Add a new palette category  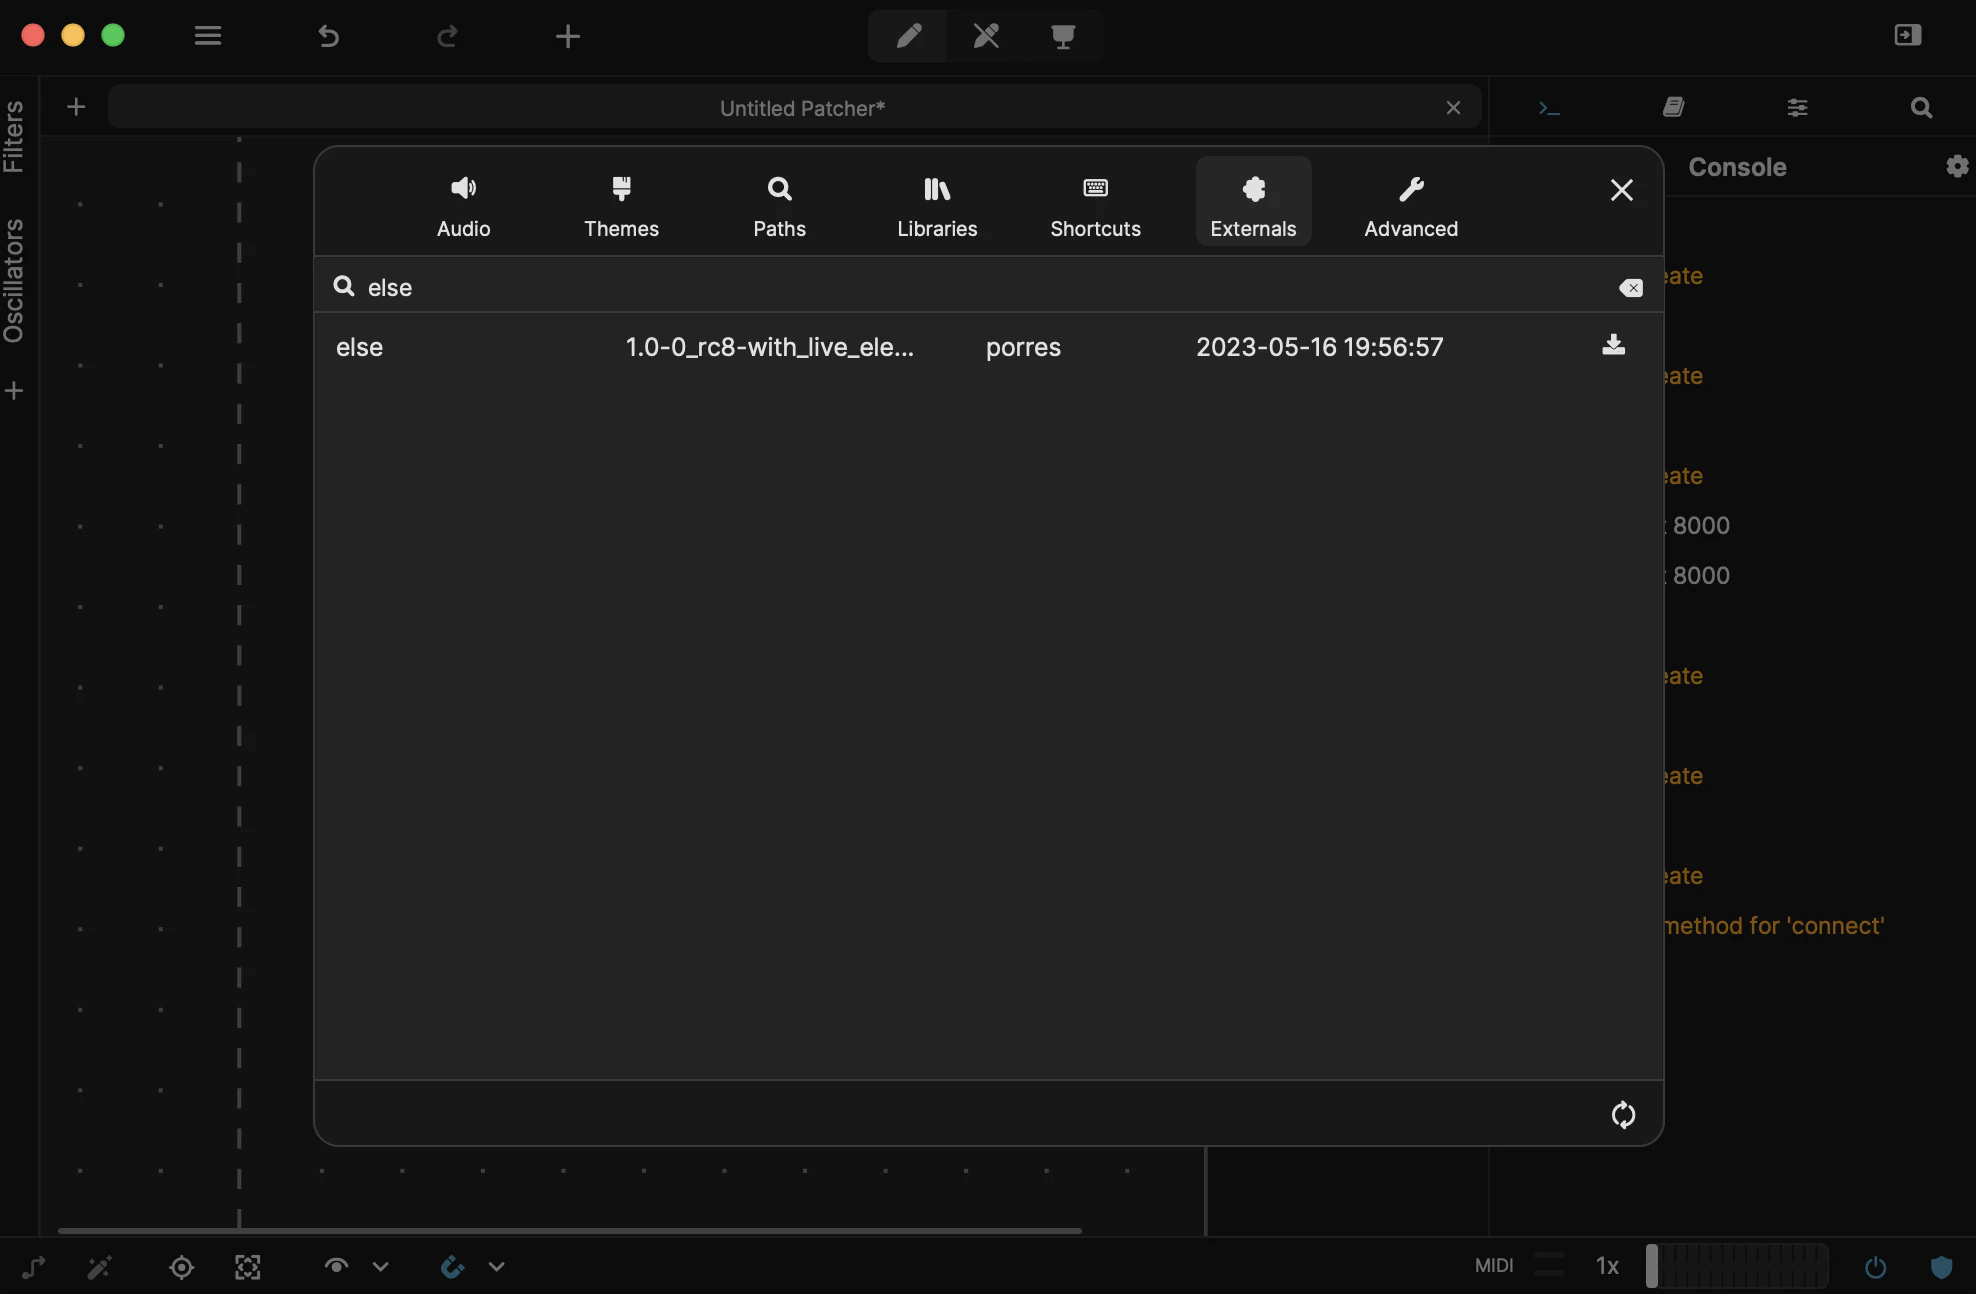14,391
